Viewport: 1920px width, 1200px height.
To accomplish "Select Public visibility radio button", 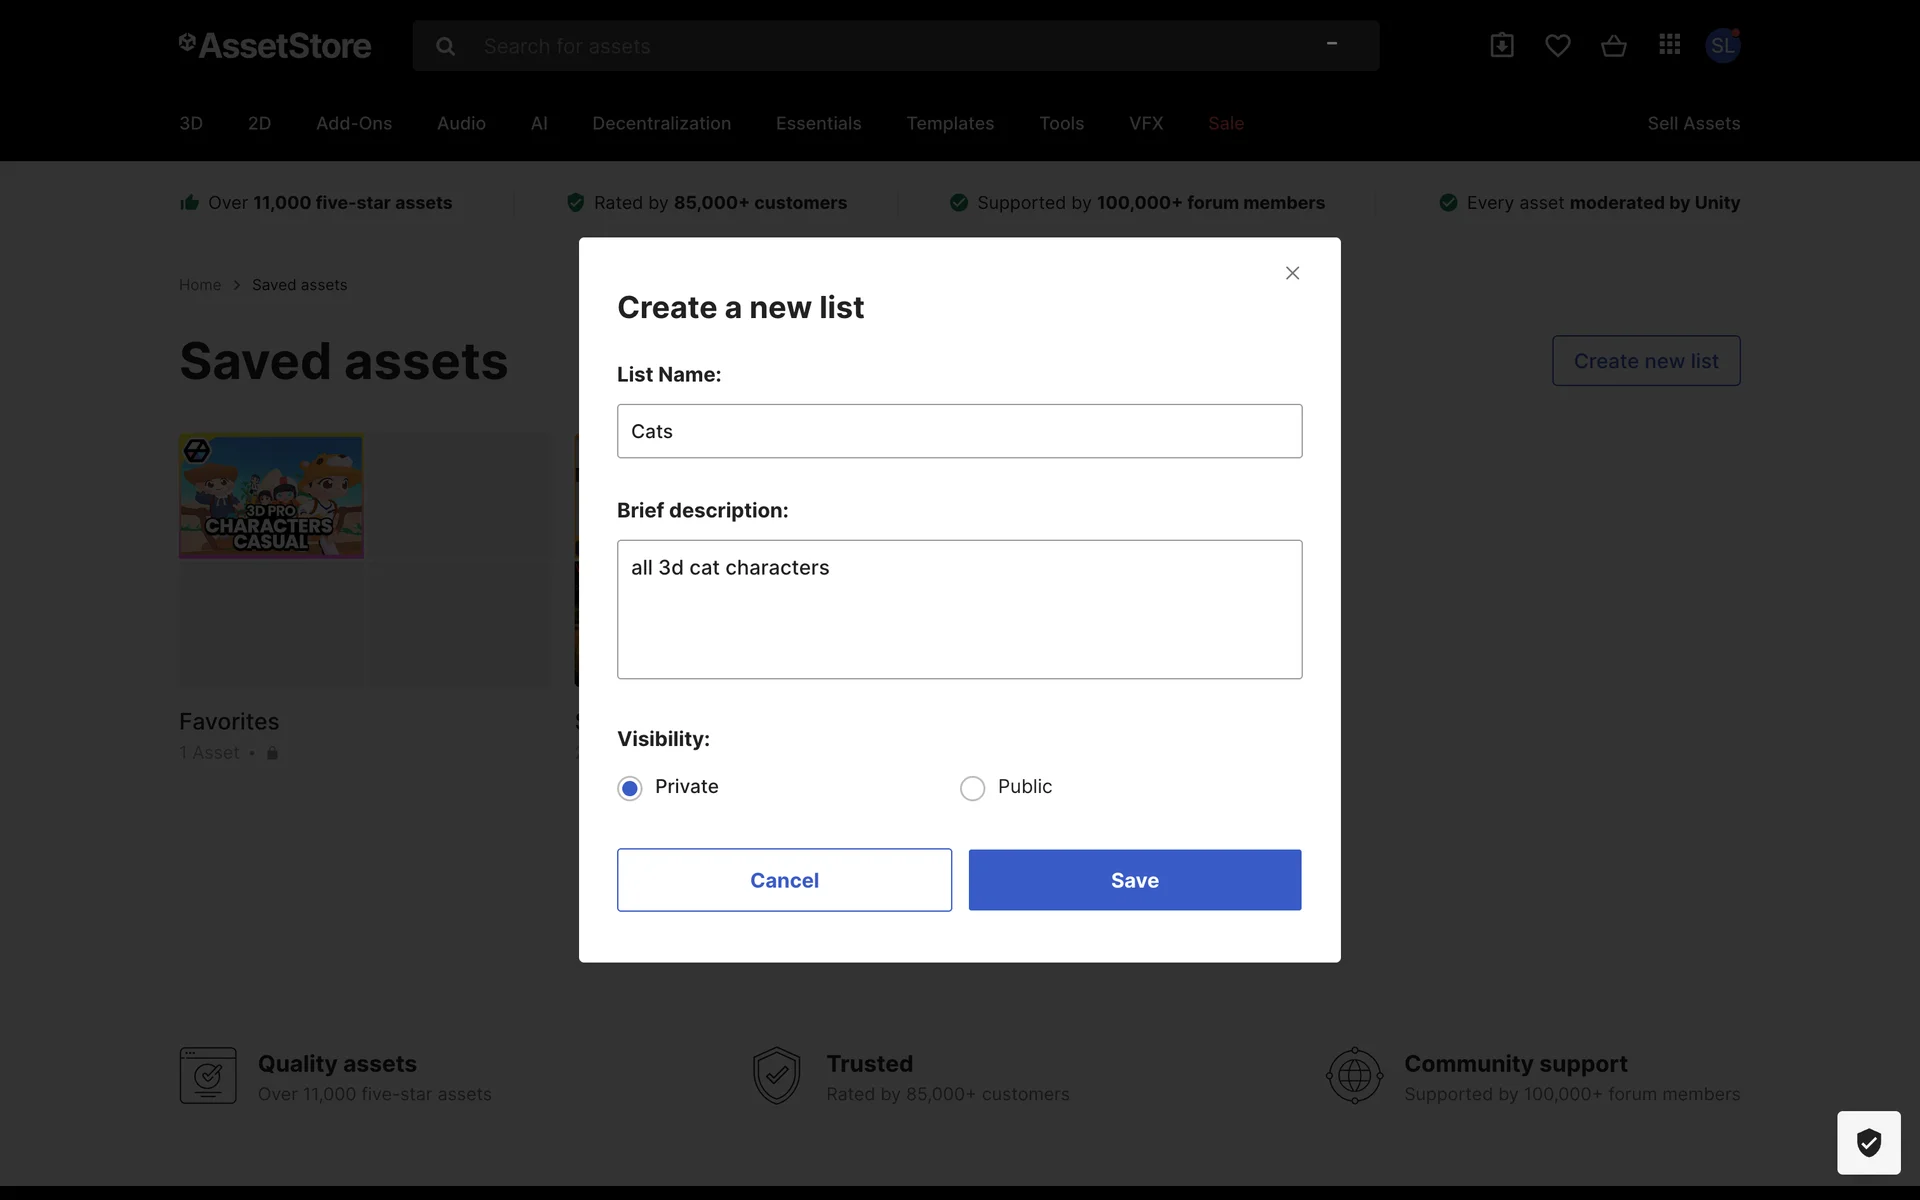I will (x=972, y=788).
